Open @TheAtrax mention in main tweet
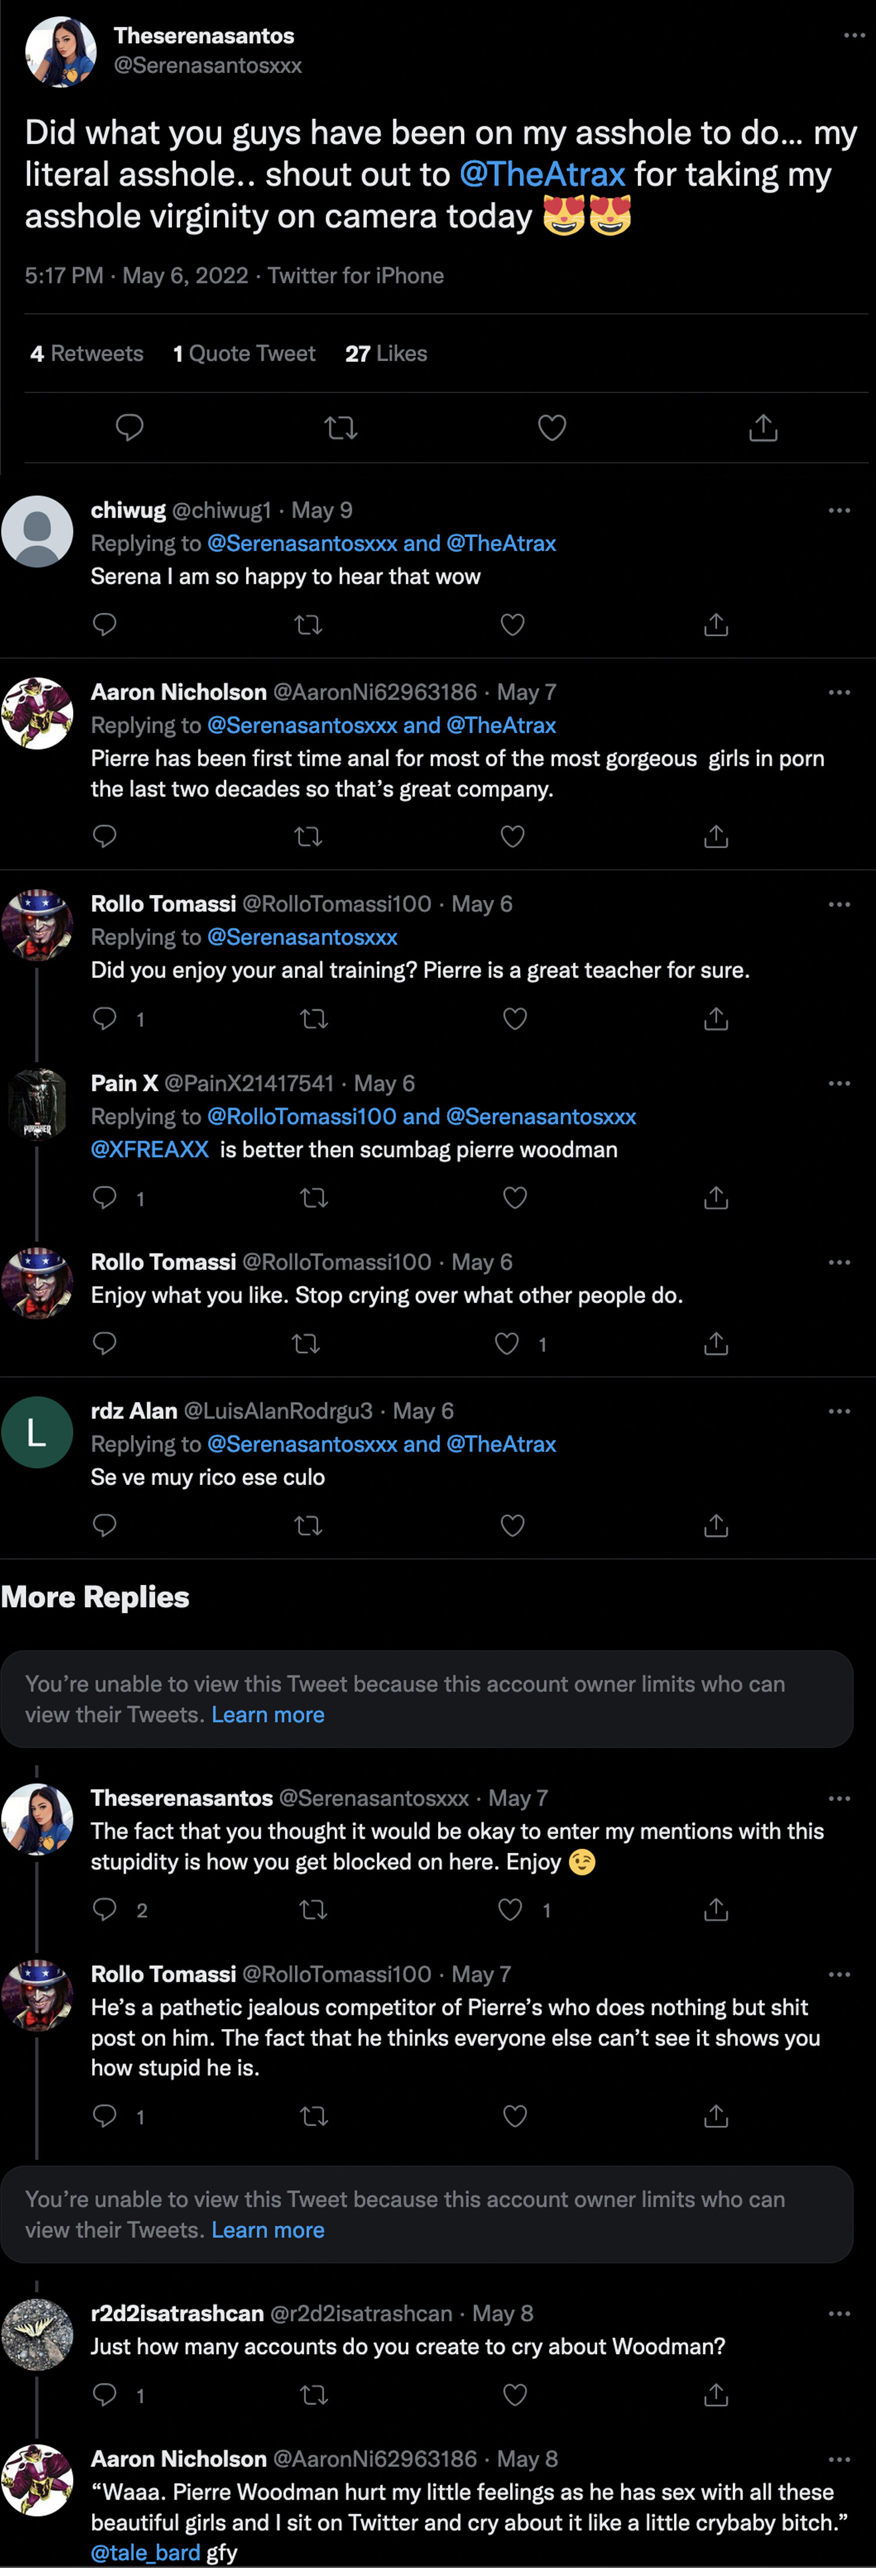The image size is (876, 2576). point(542,174)
